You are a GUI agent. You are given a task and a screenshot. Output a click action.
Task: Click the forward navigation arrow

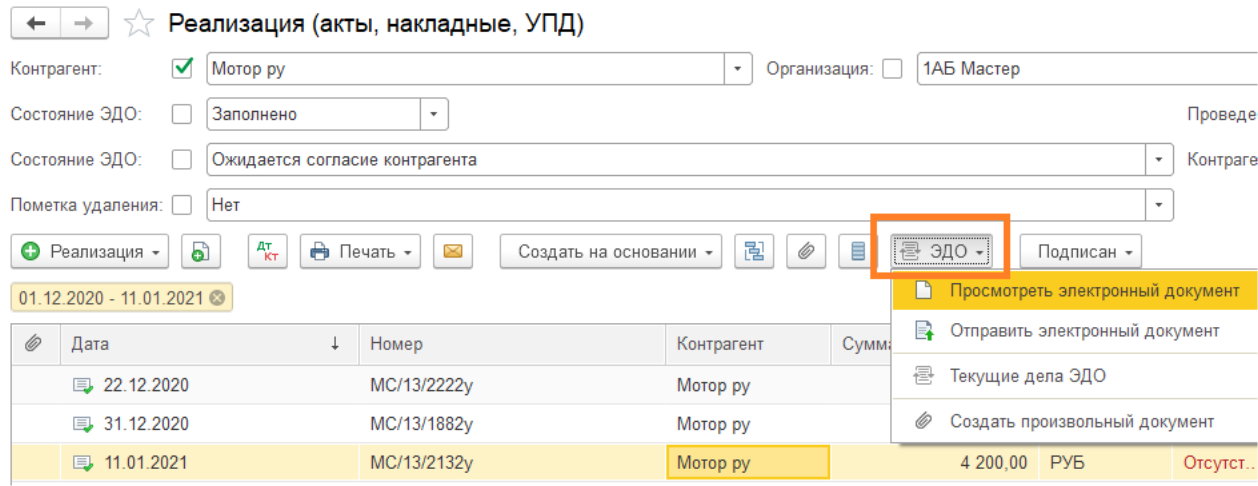[86, 25]
